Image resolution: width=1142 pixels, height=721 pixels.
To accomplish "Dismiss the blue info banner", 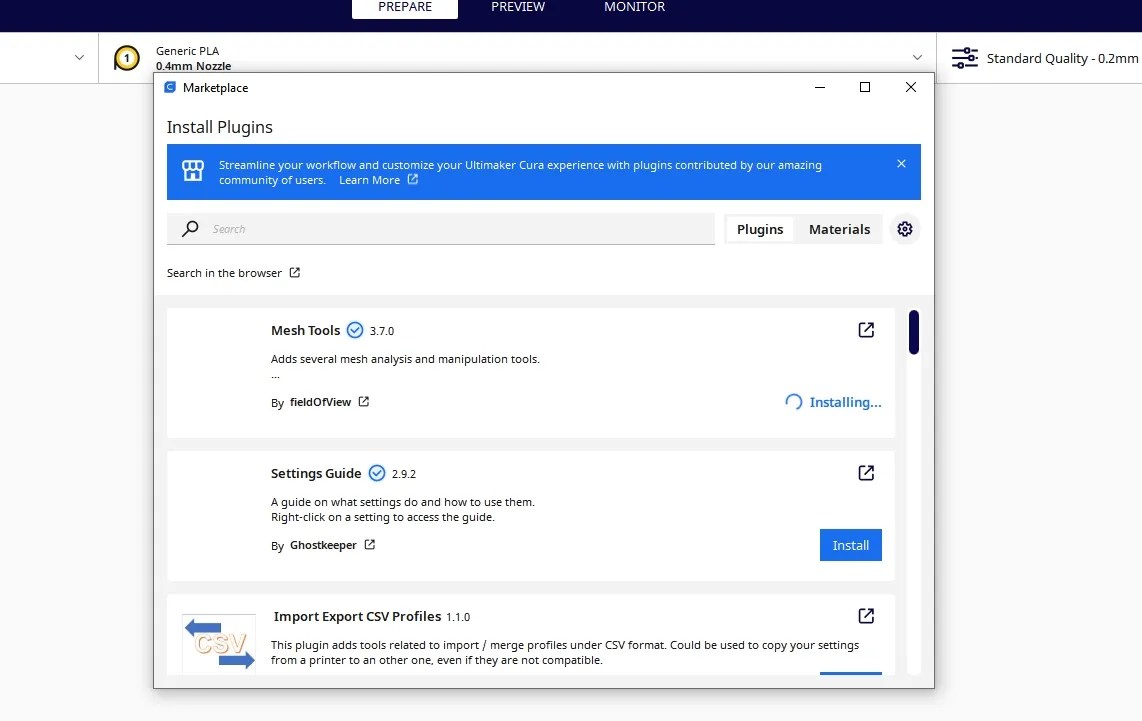I will point(901,164).
